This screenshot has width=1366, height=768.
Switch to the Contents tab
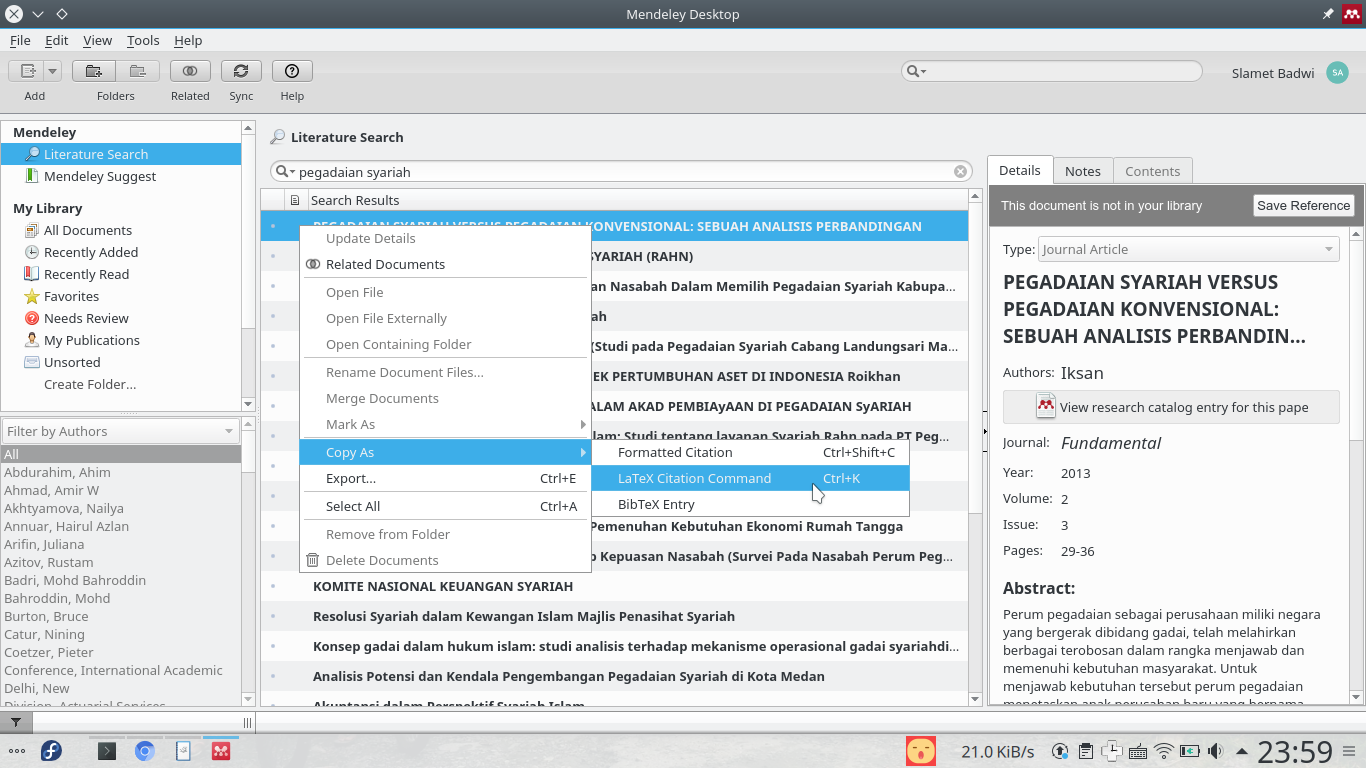pos(1152,171)
